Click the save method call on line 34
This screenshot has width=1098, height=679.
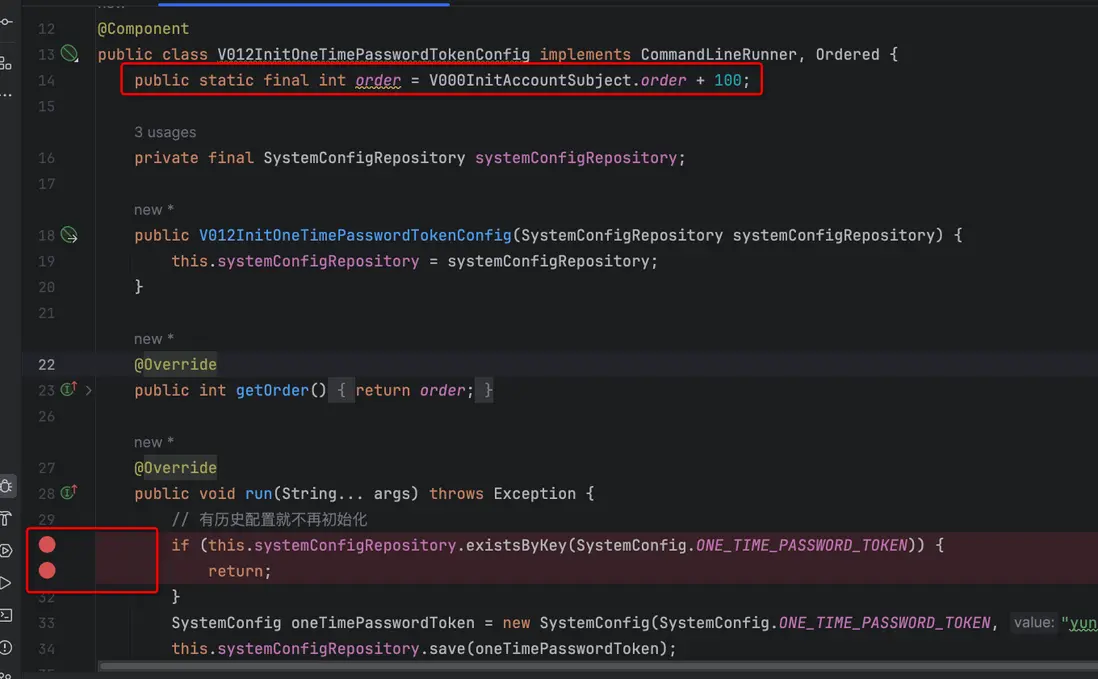tap(447, 649)
